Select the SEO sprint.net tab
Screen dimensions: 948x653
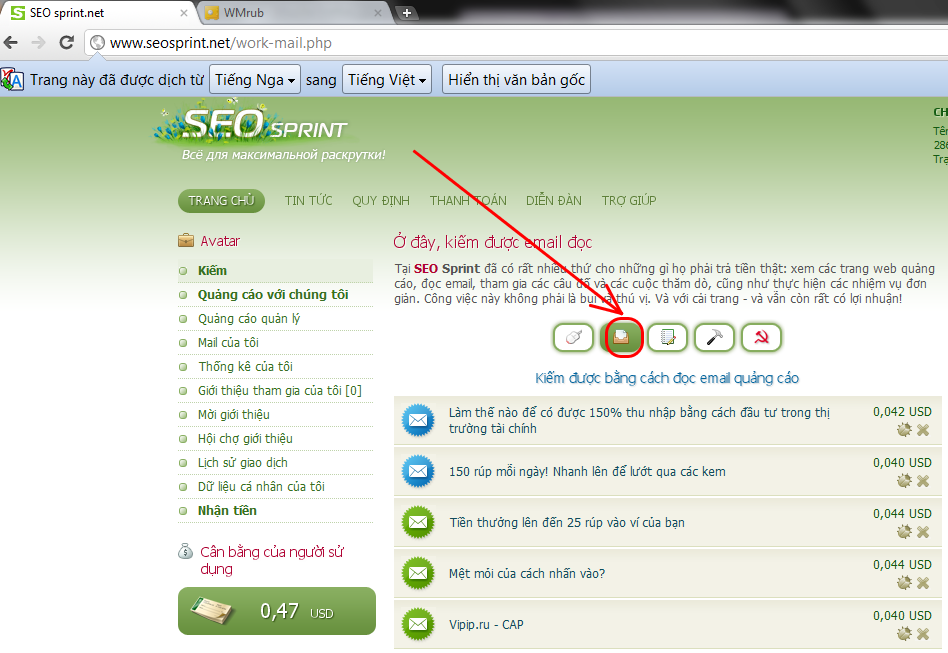click(100, 13)
